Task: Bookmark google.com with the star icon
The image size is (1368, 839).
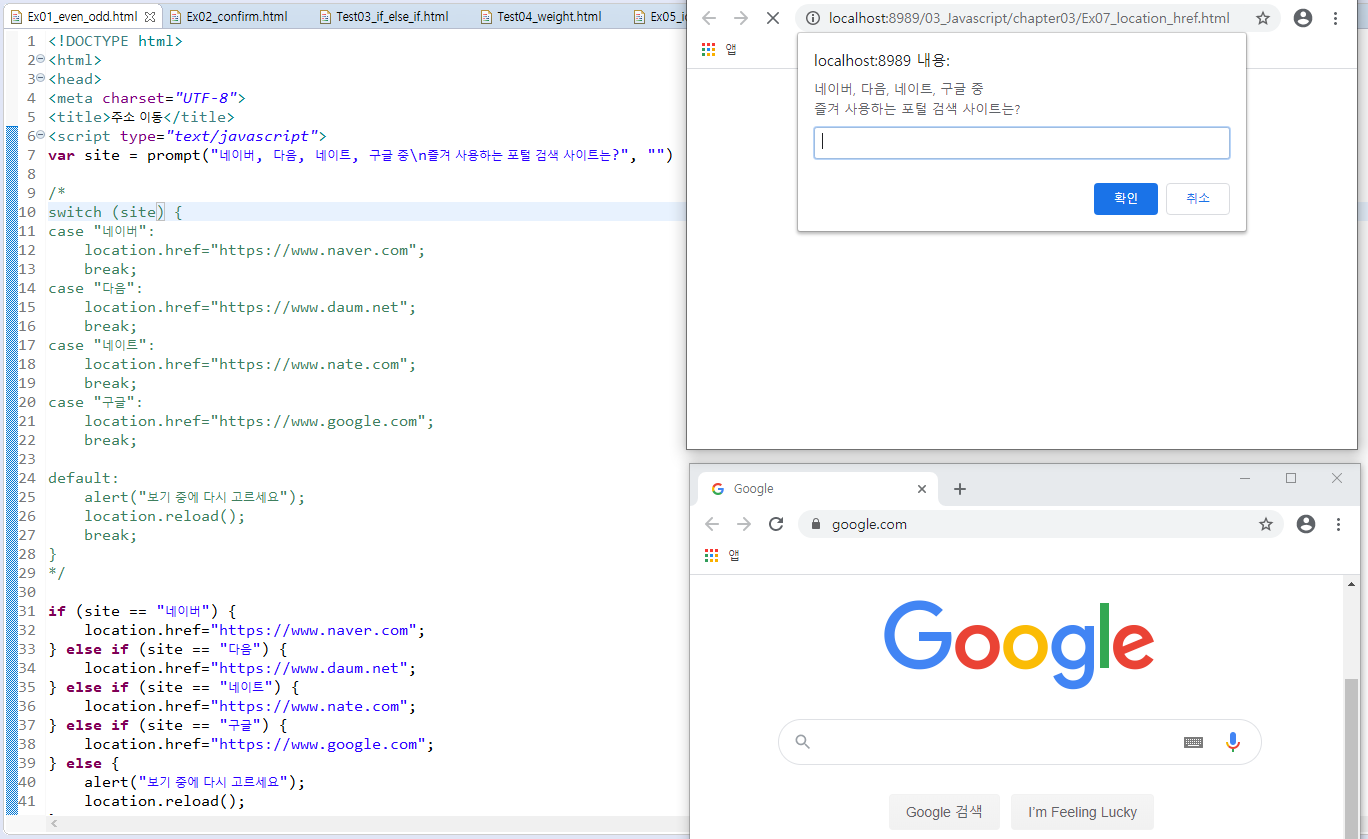Action: pyautogui.click(x=1266, y=524)
